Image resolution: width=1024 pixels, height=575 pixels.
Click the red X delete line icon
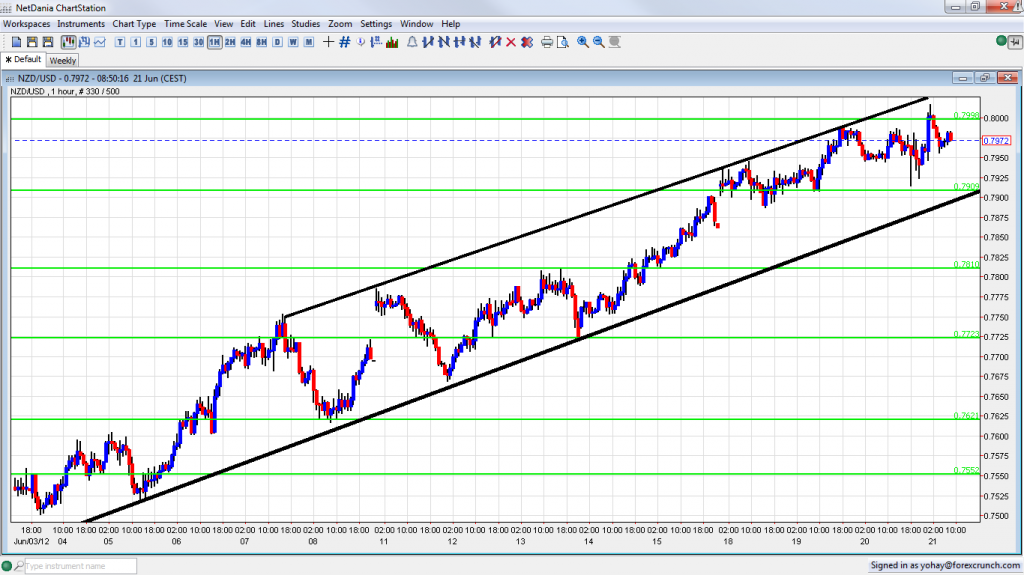511,42
